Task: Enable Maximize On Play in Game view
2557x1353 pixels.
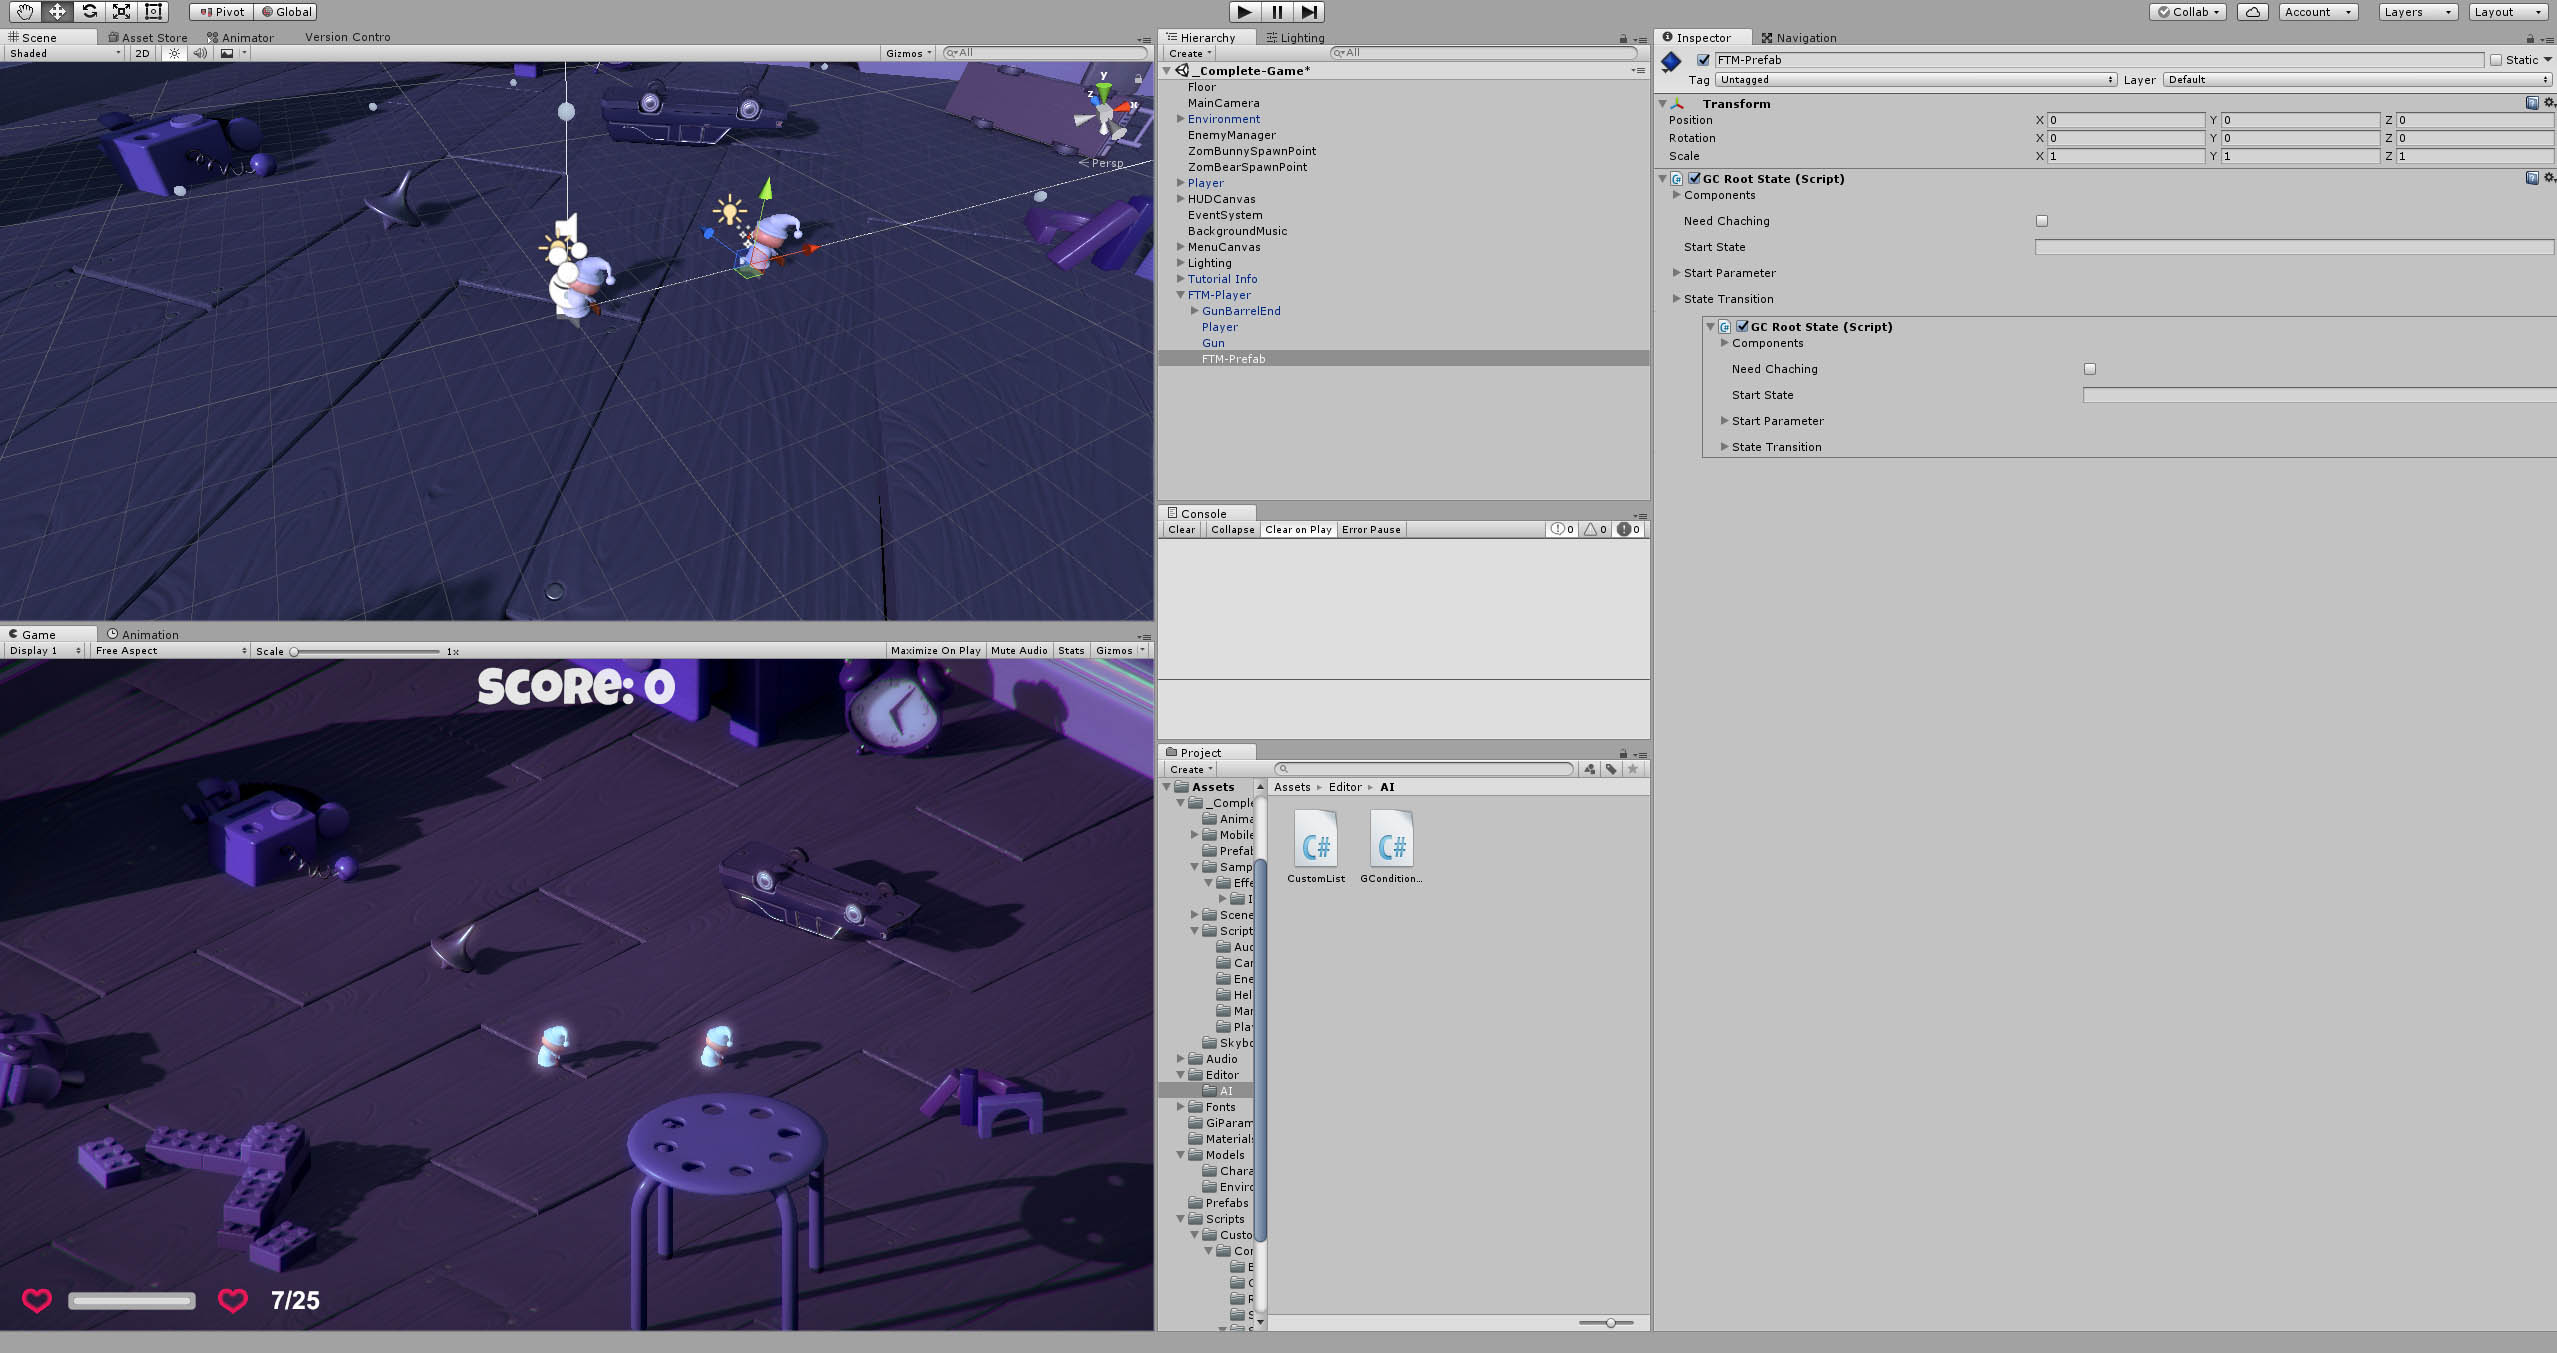Action: pyautogui.click(x=934, y=650)
